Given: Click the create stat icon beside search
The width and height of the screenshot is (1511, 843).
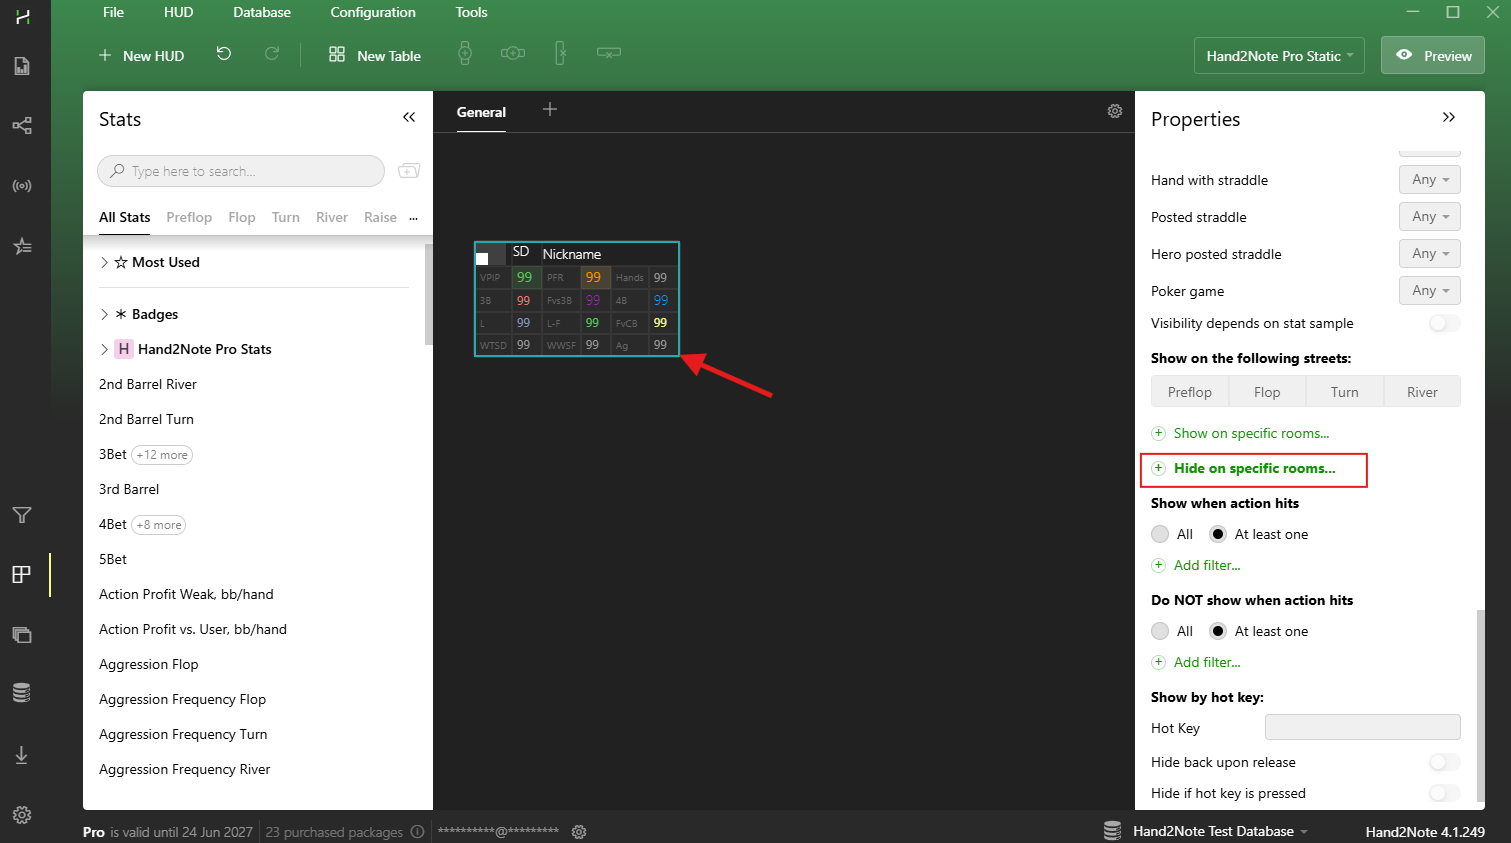Looking at the screenshot, I should tap(409, 171).
